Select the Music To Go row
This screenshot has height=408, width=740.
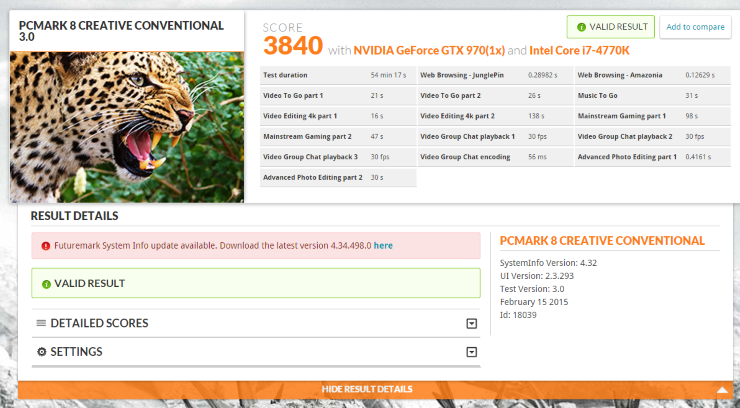(x=653, y=96)
